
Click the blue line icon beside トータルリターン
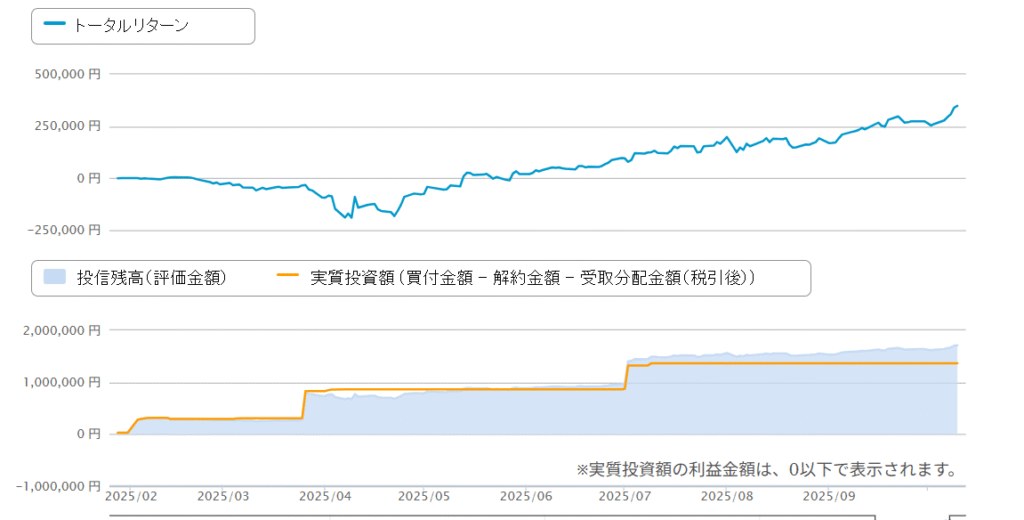click(56, 26)
